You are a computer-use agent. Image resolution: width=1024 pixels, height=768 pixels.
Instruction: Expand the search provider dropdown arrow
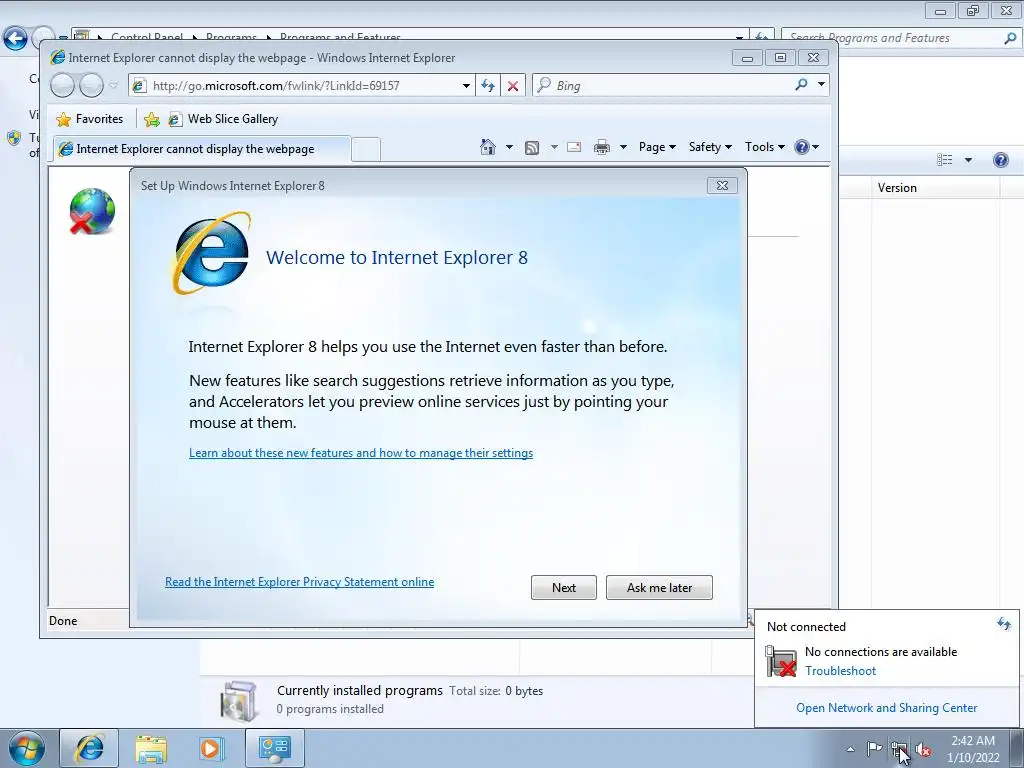(x=821, y=84)
